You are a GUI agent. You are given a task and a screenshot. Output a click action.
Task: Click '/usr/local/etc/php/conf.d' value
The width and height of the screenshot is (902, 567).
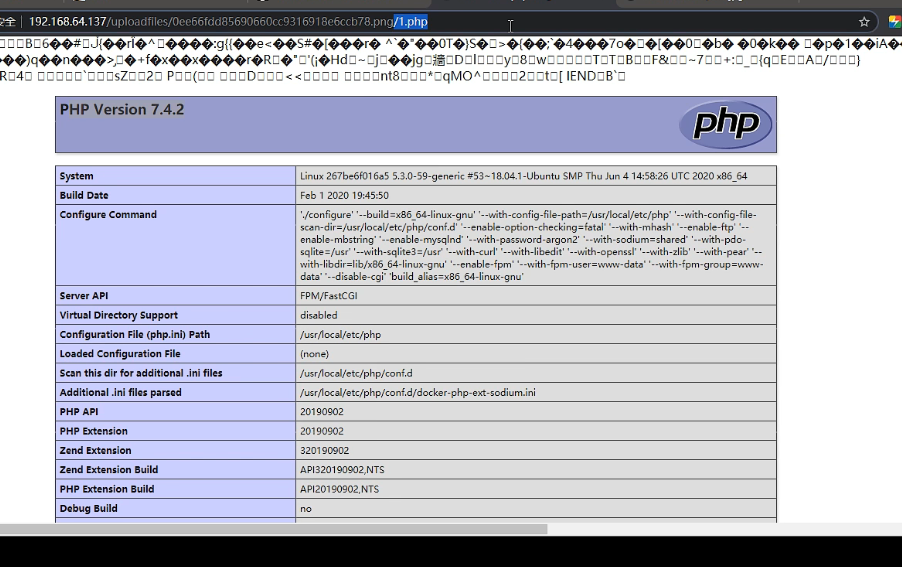coord(356,373)
